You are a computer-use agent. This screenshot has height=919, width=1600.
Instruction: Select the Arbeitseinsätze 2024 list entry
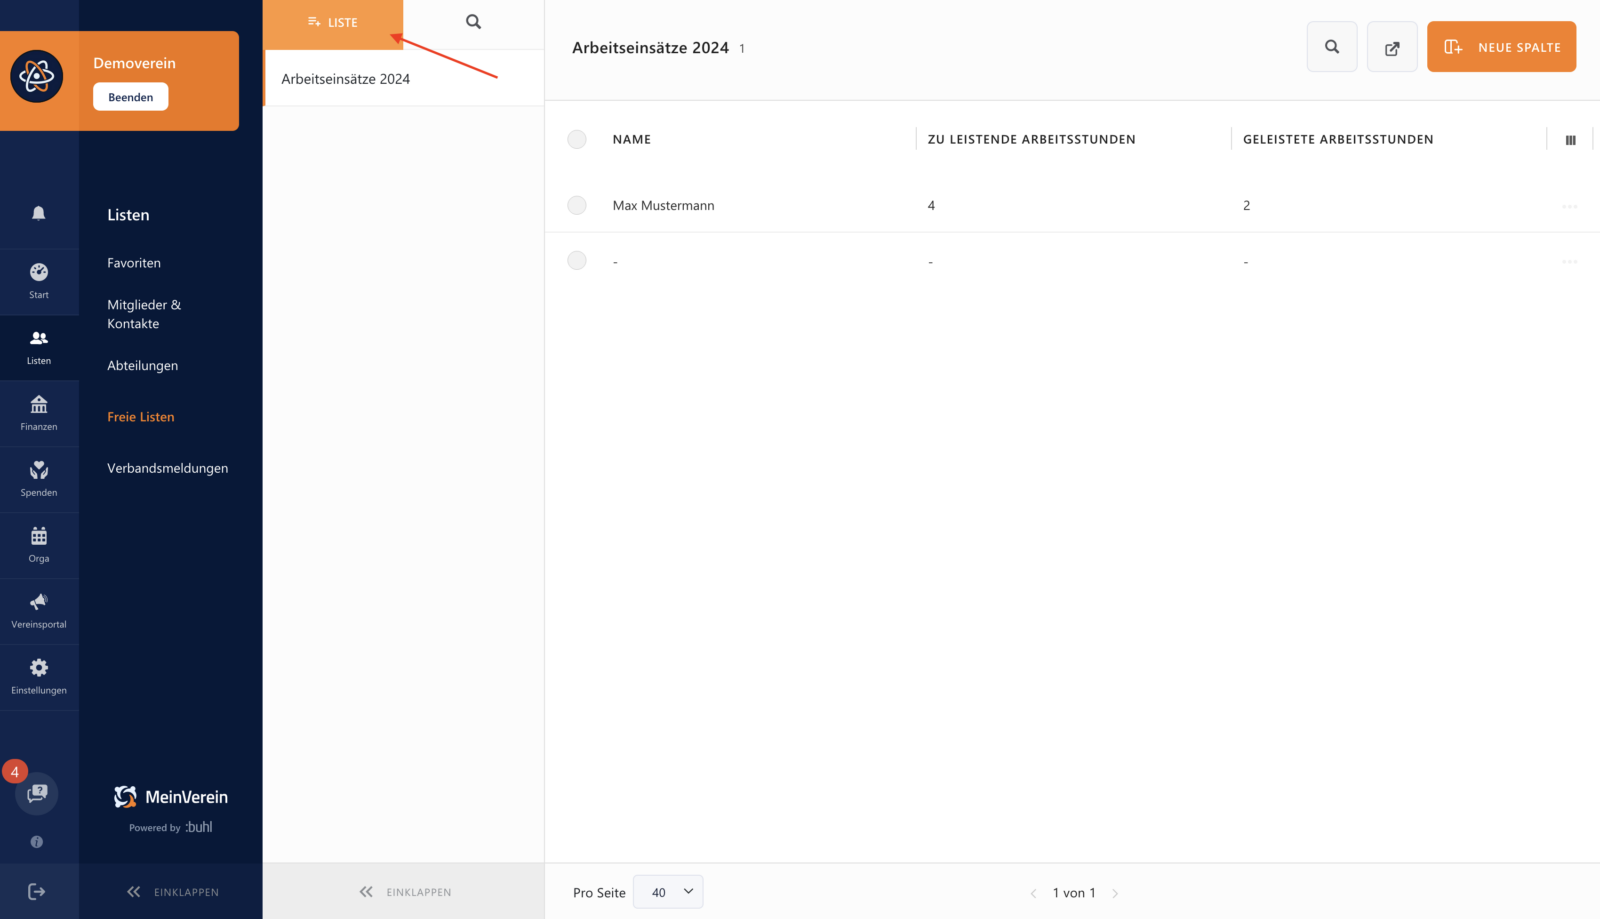tap(404, 79)
